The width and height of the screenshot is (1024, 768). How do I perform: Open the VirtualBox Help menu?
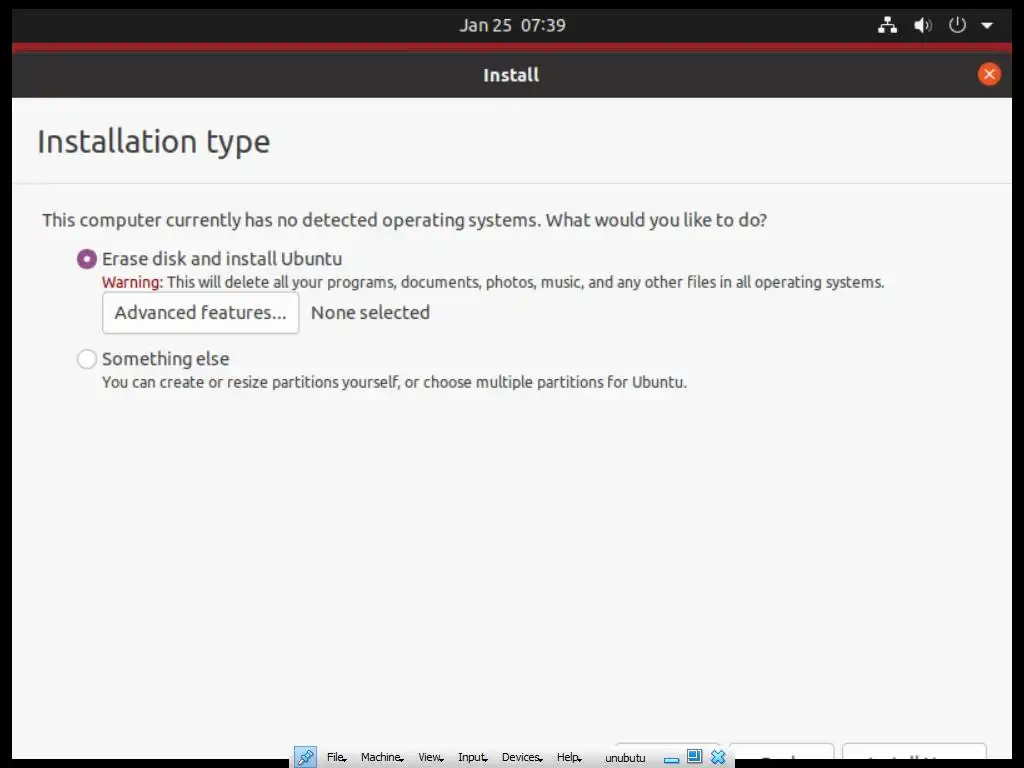pos(569,757)
